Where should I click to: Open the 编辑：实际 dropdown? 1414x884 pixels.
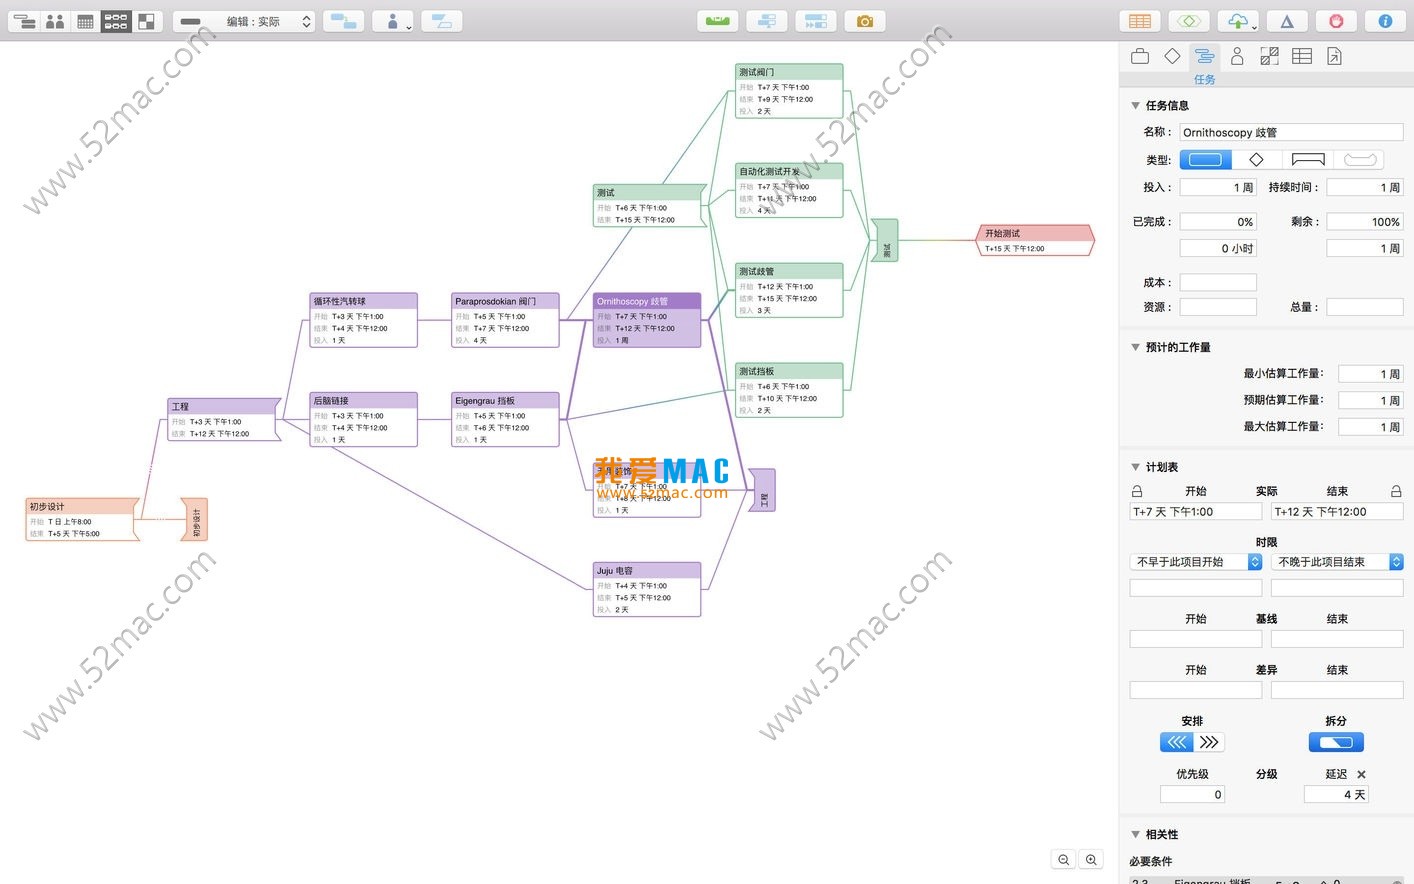pyautogui.click(x=244, y=21)
